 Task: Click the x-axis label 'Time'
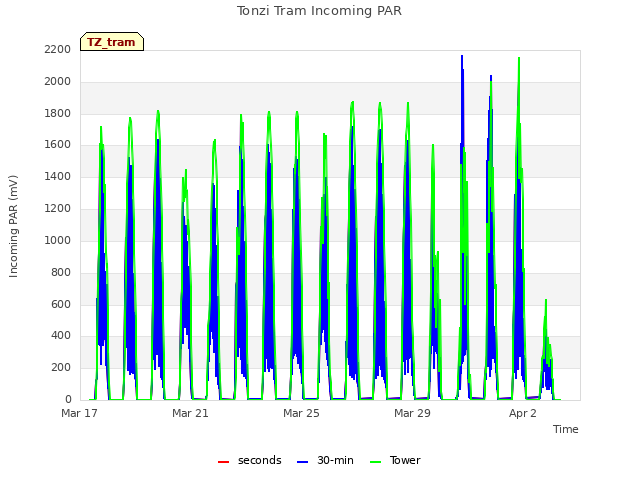[566, 429]
